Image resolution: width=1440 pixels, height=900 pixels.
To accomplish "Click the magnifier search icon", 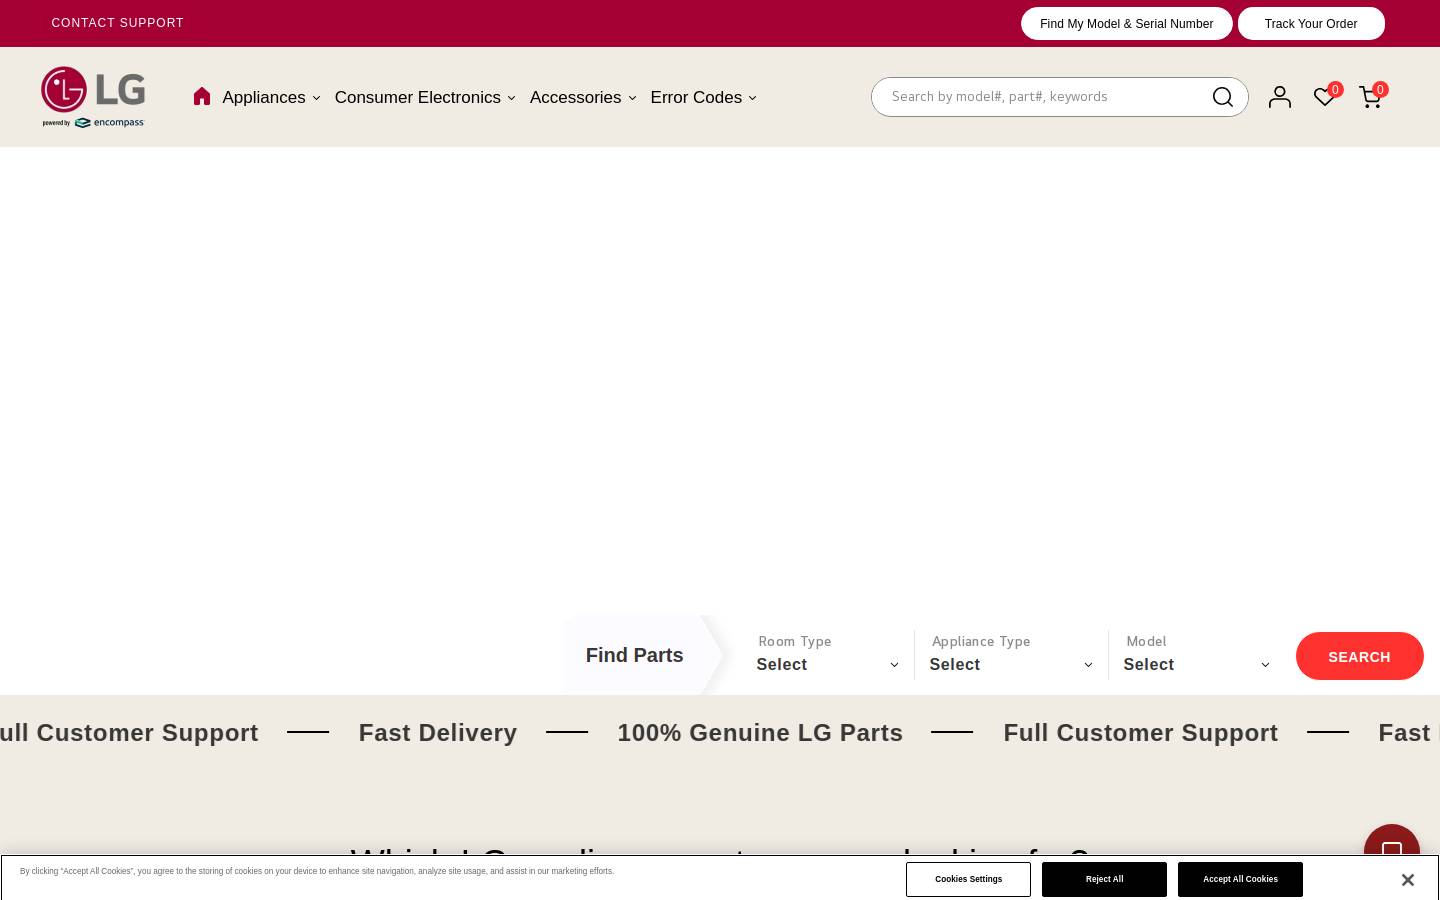I will (x=1222, y=97).
